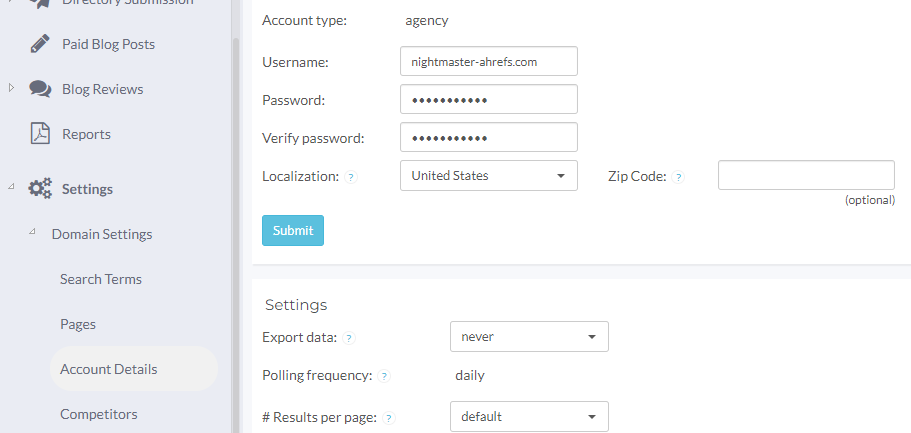This screenshot has height=433, width=911.
Task: Click the Zip Code input field
Action: (x=806, y=175)
